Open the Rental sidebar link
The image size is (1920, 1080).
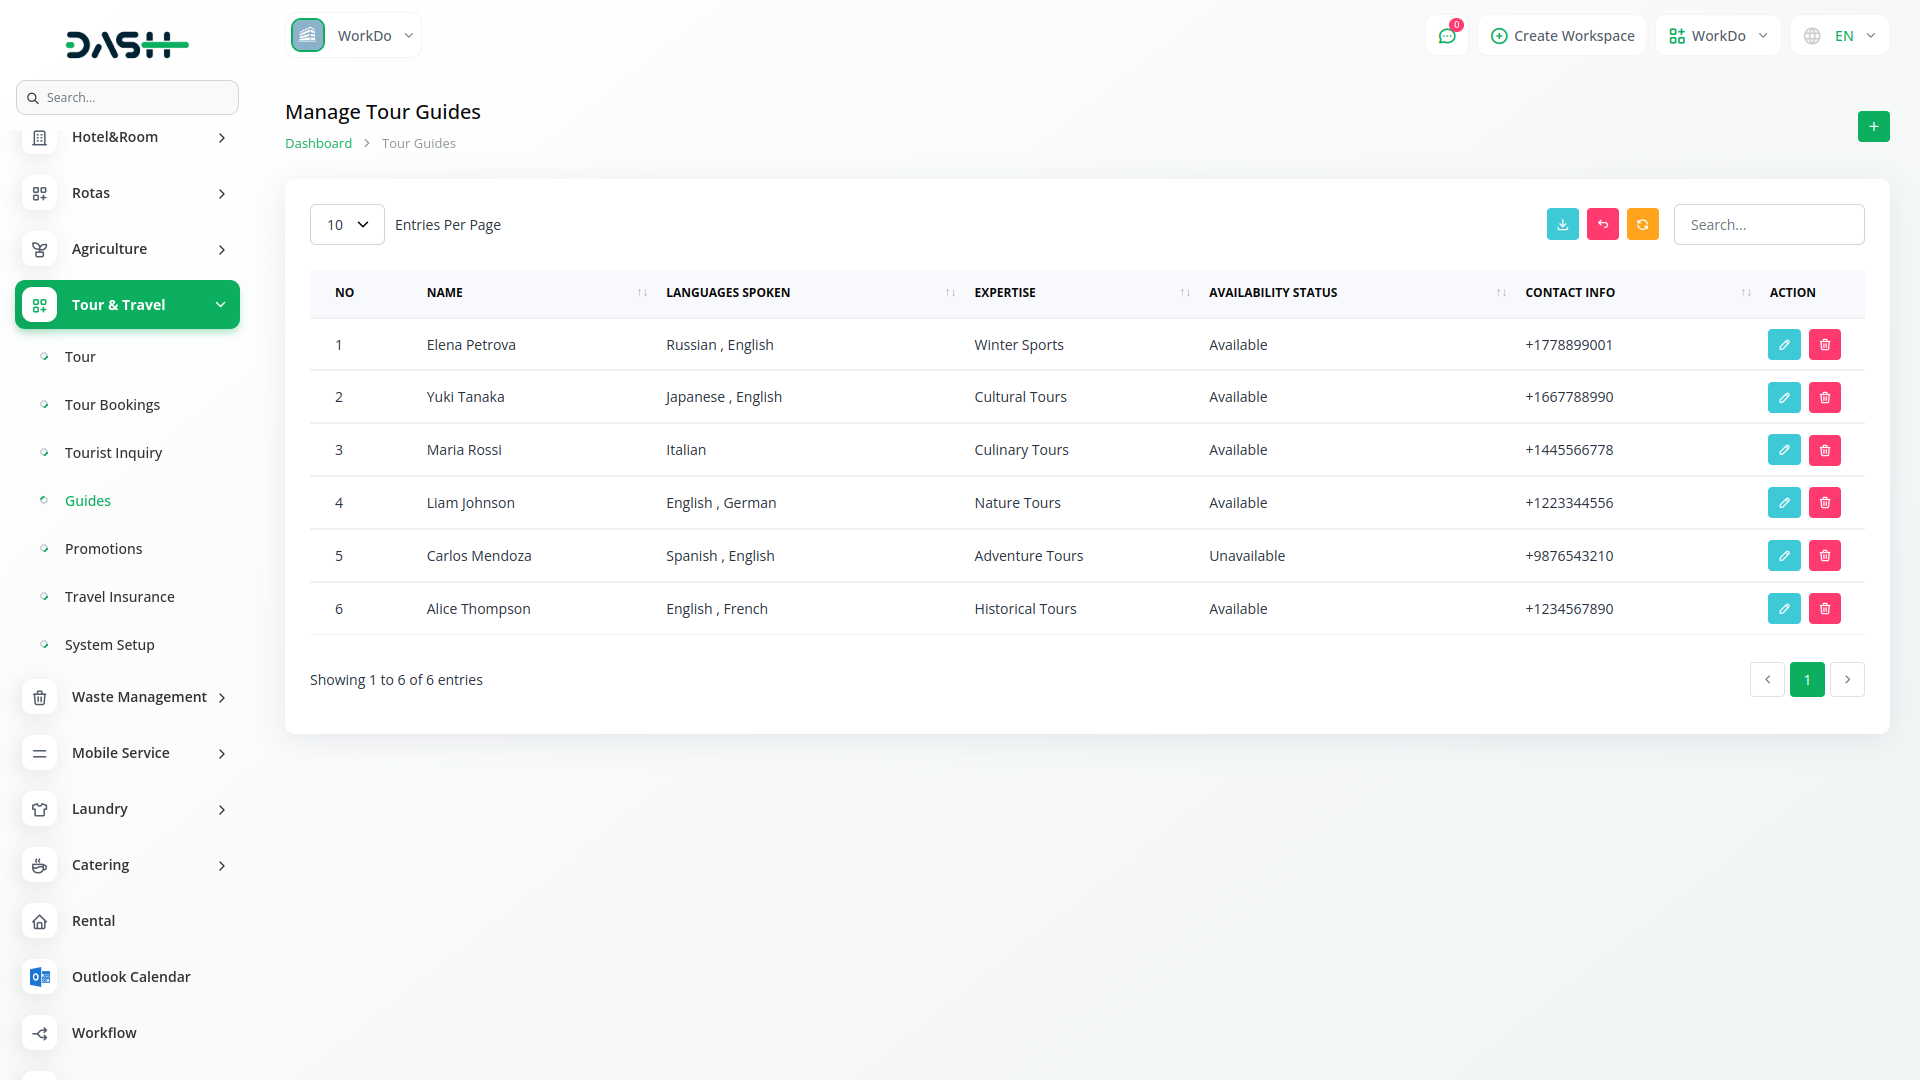[93, 921]
